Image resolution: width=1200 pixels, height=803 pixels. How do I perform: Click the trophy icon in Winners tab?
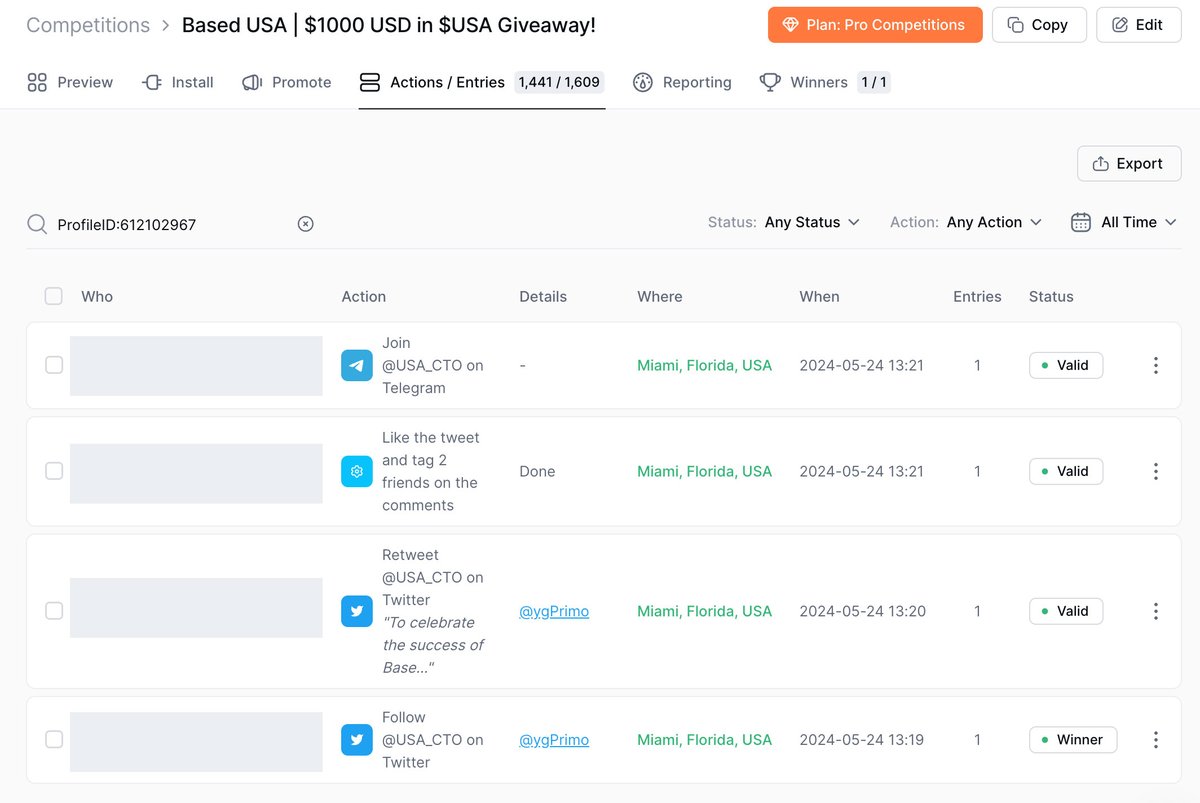coord(770,82)
